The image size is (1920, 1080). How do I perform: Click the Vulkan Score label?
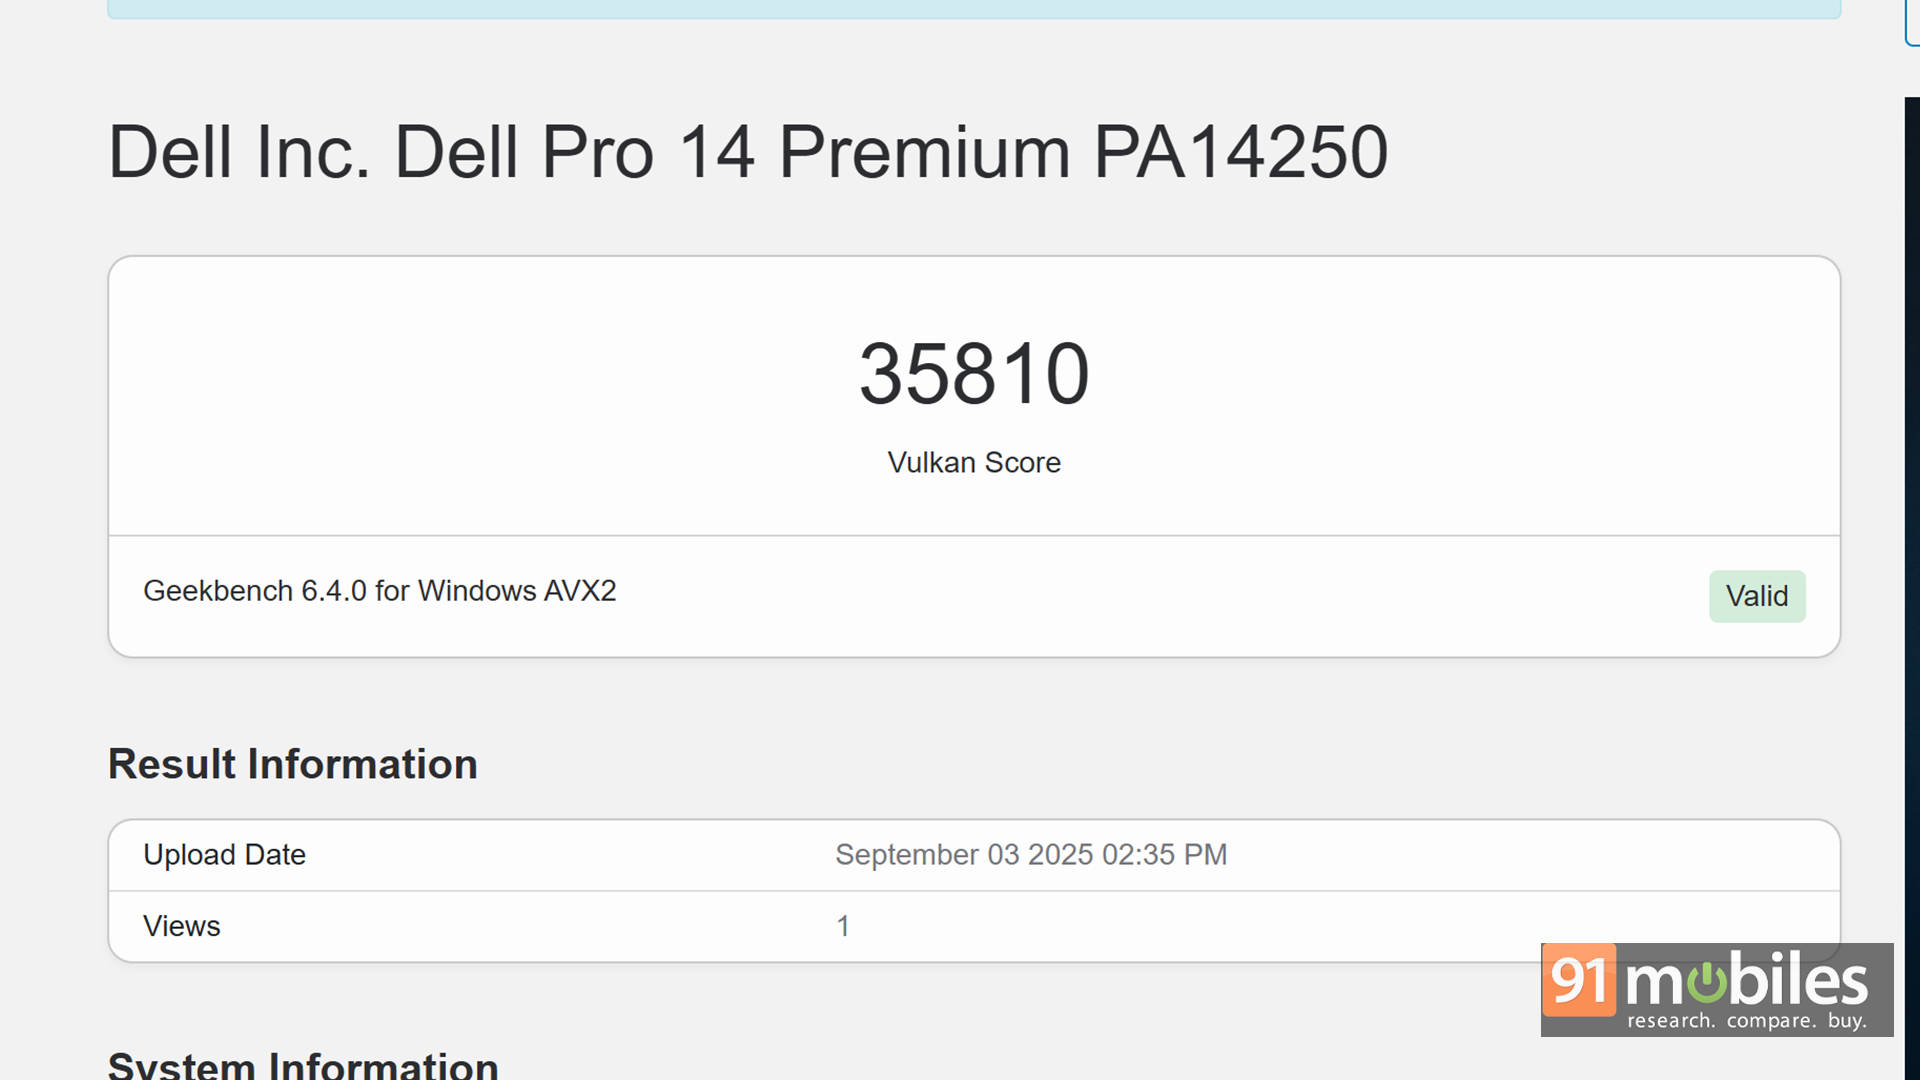pyautogui.click(x=973, y=462)
